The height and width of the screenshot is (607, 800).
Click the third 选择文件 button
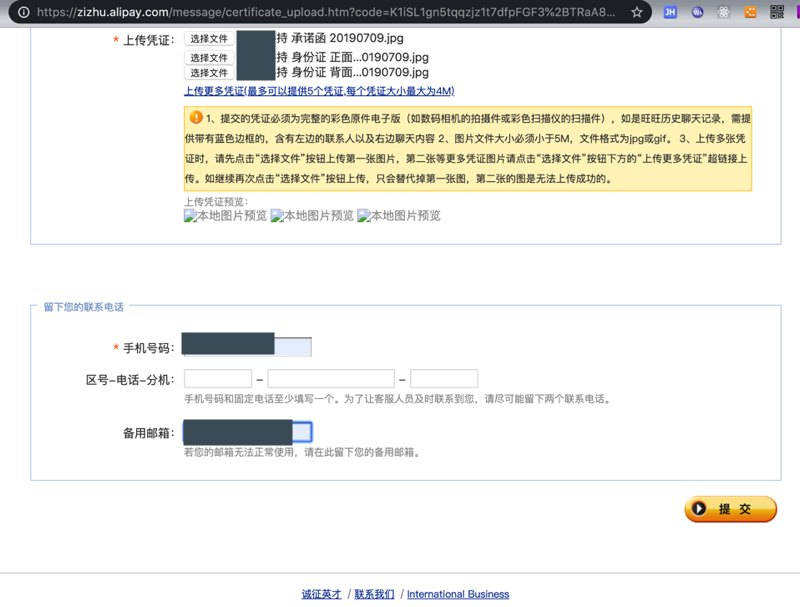[x=209, y=73]
